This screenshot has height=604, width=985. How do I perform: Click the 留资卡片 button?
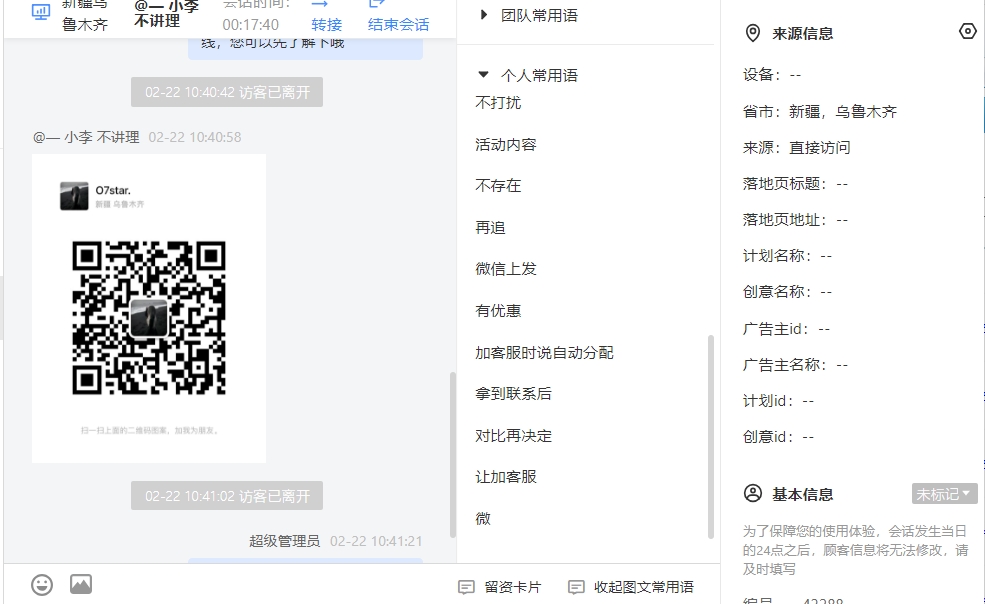coord(499,587)
